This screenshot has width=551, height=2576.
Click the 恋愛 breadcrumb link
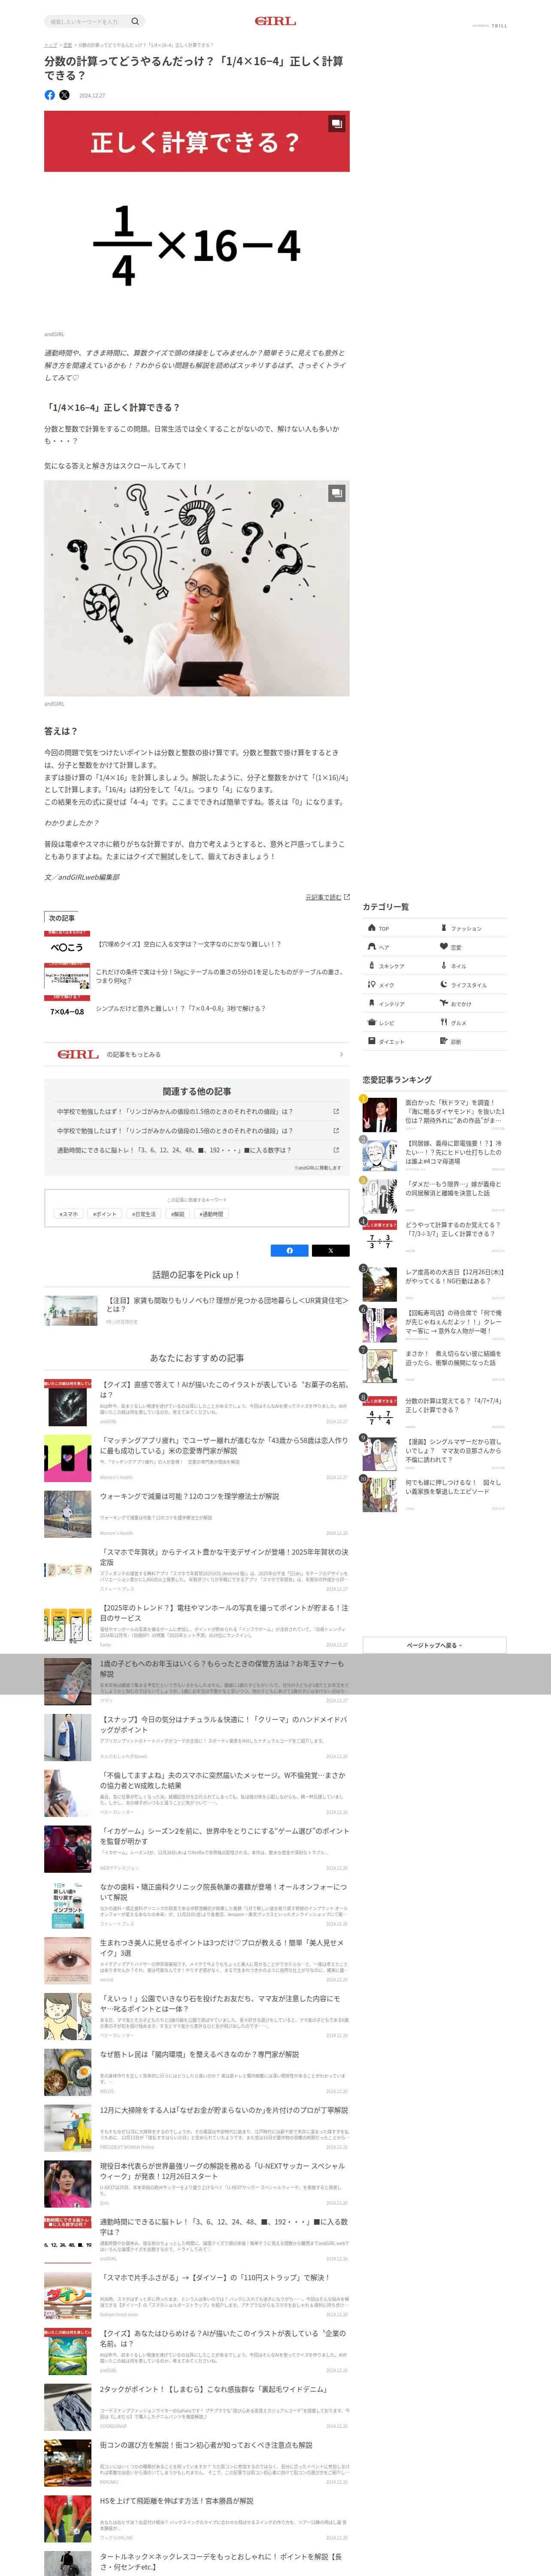point(67,45)
